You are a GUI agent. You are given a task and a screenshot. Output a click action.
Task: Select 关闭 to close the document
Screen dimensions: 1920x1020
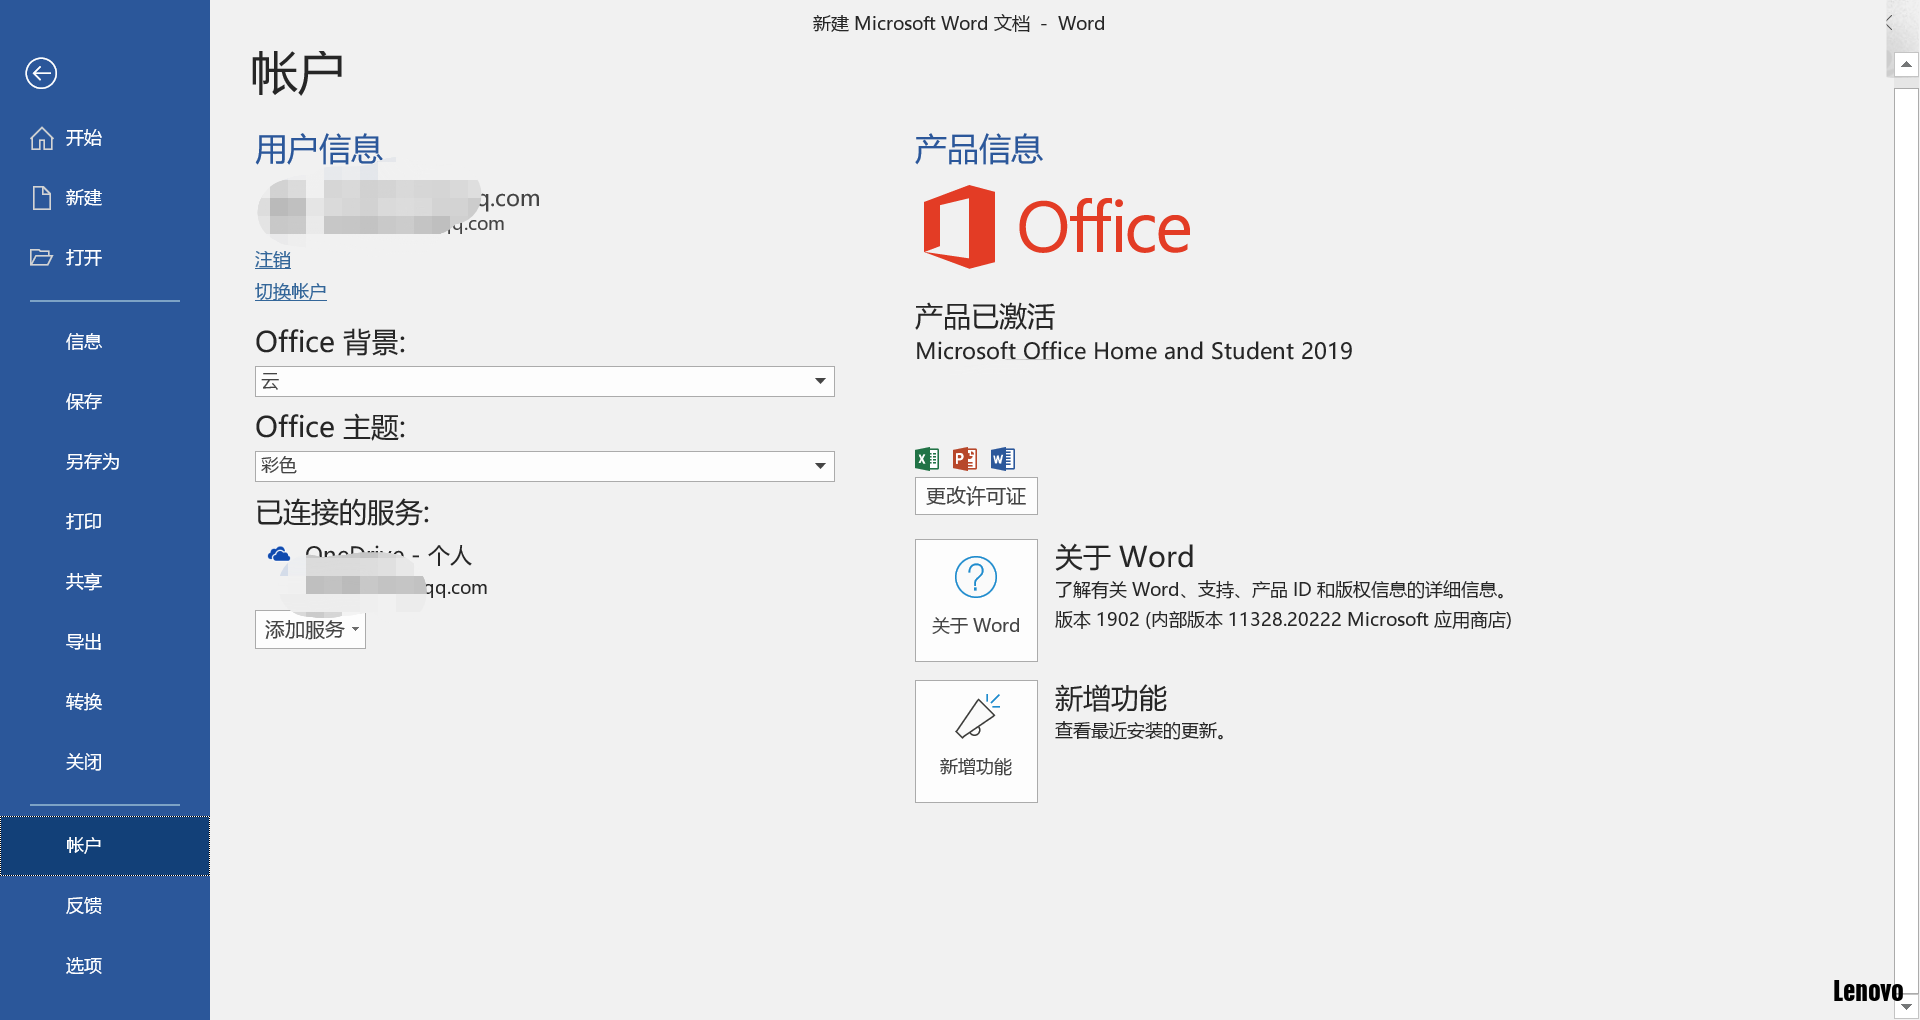coord(105,762)
